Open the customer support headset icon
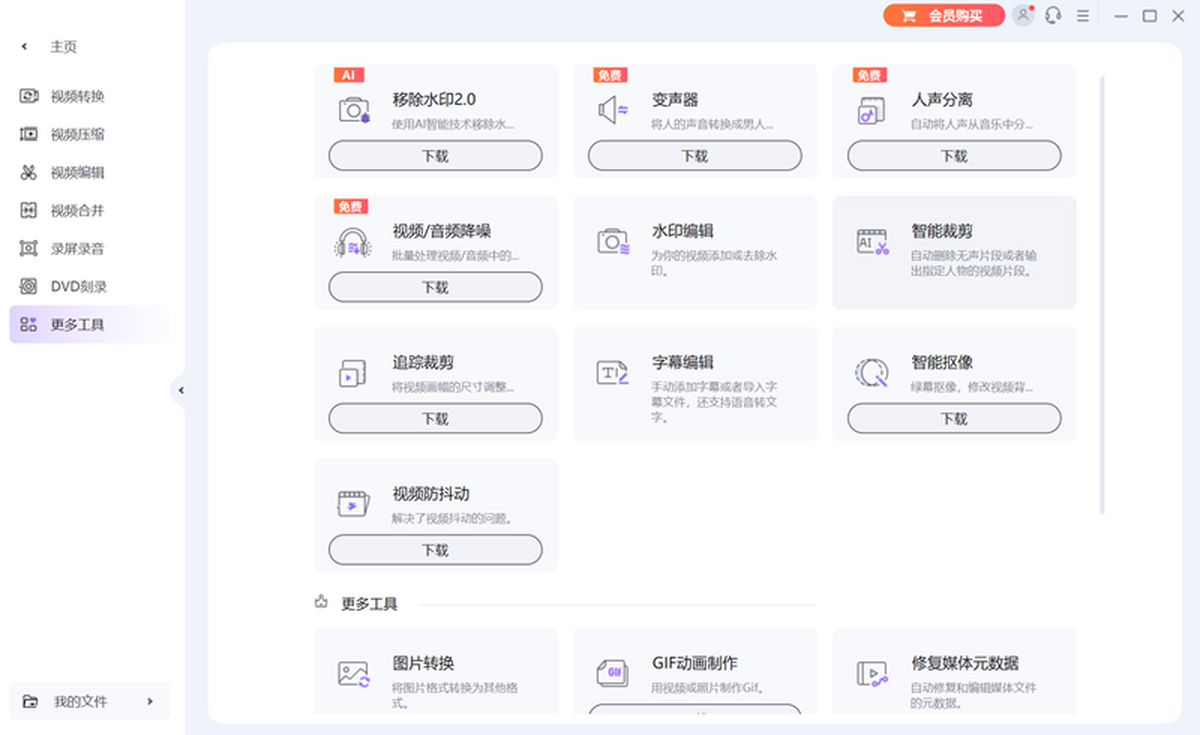 point(1053,16)
